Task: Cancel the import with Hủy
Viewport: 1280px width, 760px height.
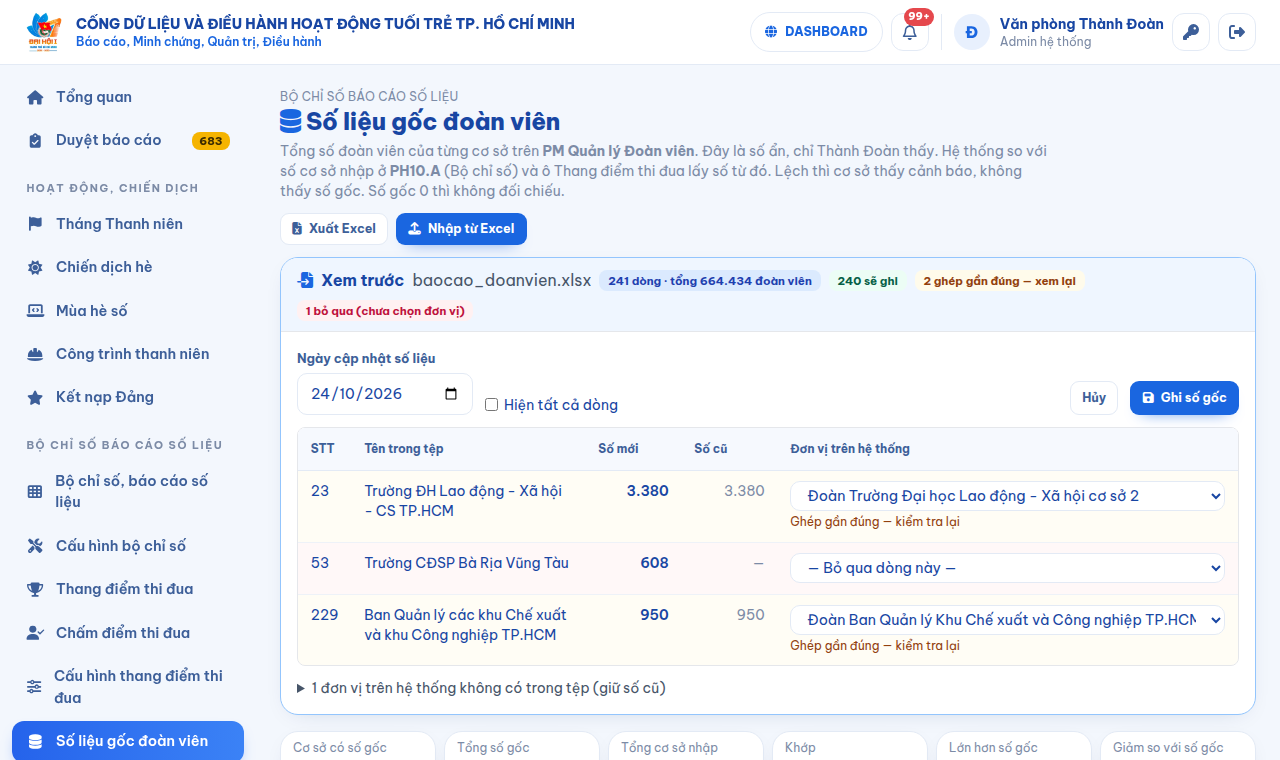Action: pos(1094,398)
